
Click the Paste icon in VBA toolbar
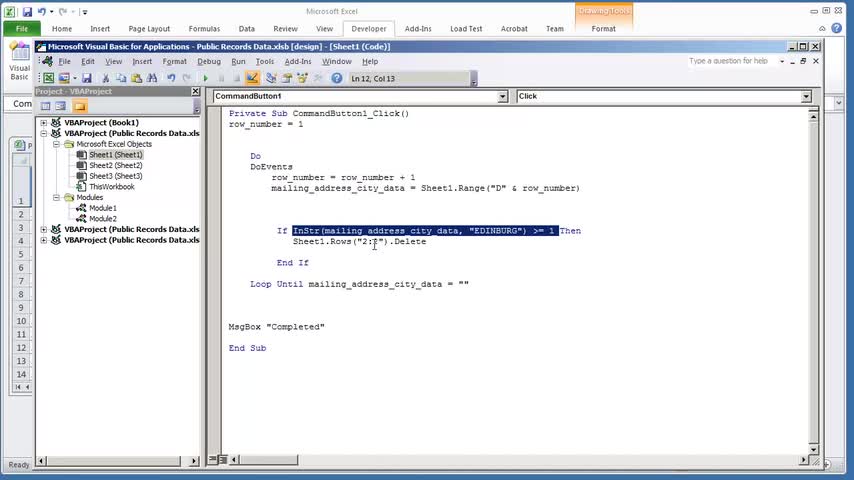click(x=136, y=78)
